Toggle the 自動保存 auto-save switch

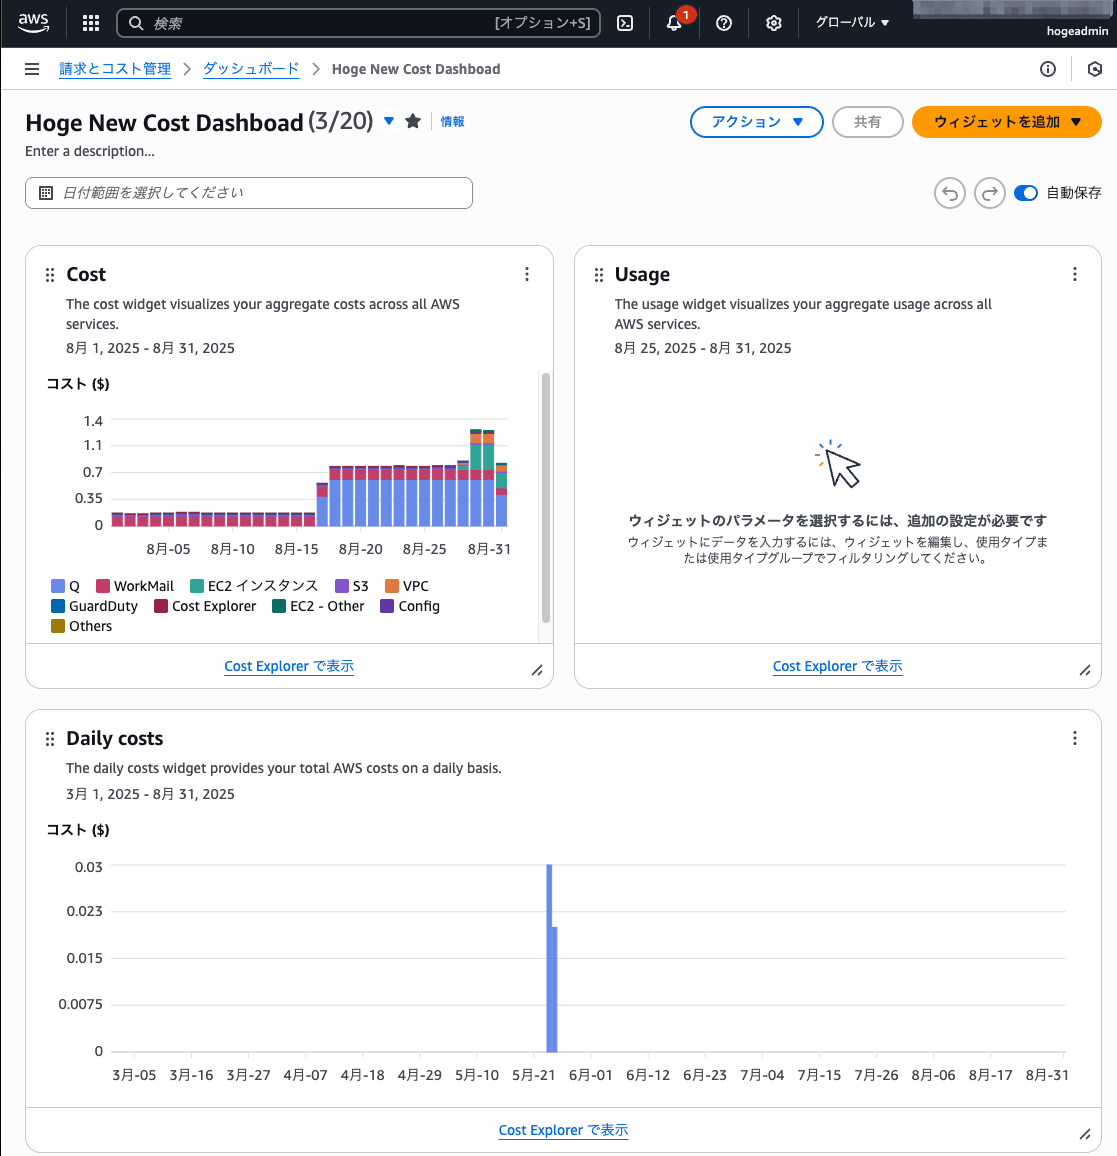tap(1026, 193)
